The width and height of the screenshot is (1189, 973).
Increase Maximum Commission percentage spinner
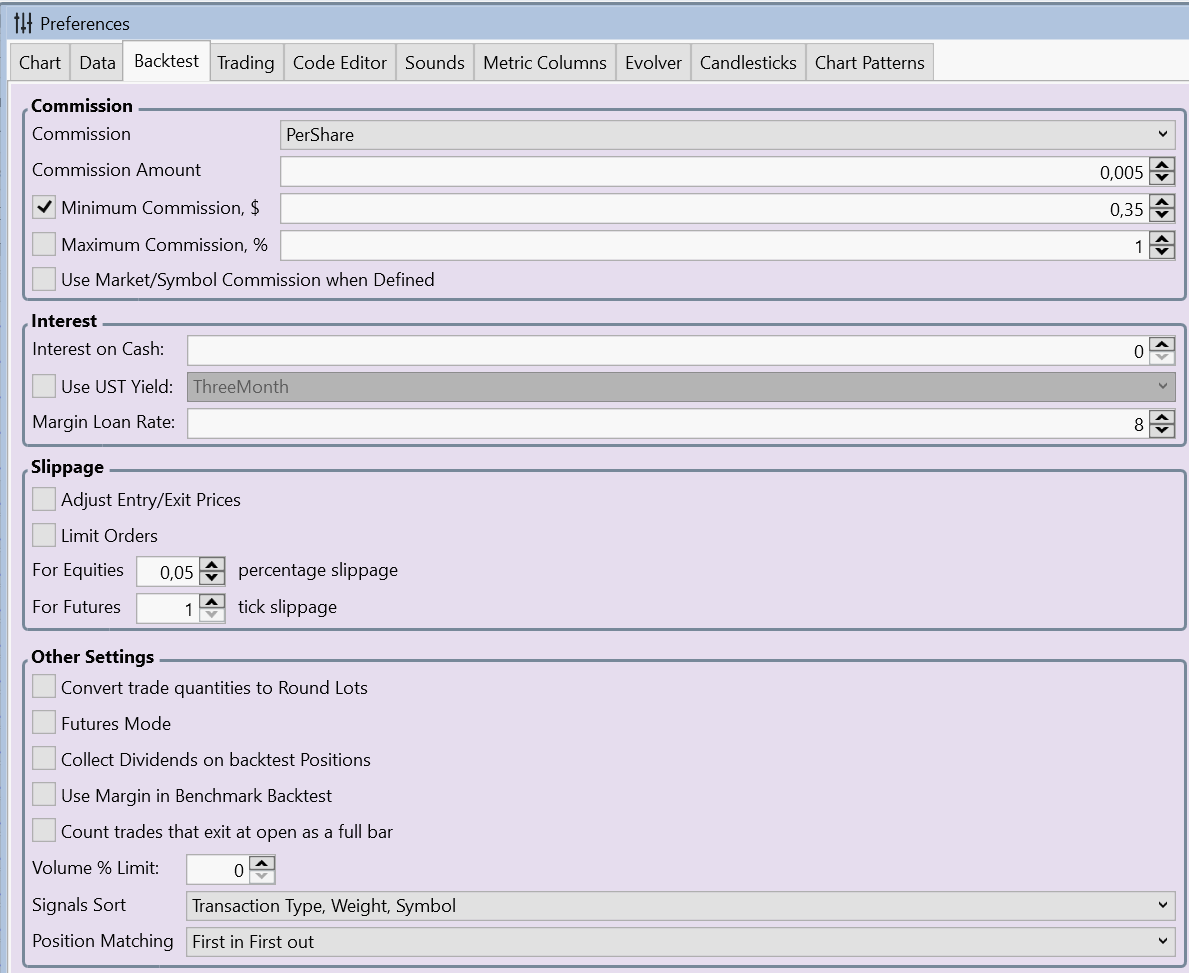point(1161,239)
